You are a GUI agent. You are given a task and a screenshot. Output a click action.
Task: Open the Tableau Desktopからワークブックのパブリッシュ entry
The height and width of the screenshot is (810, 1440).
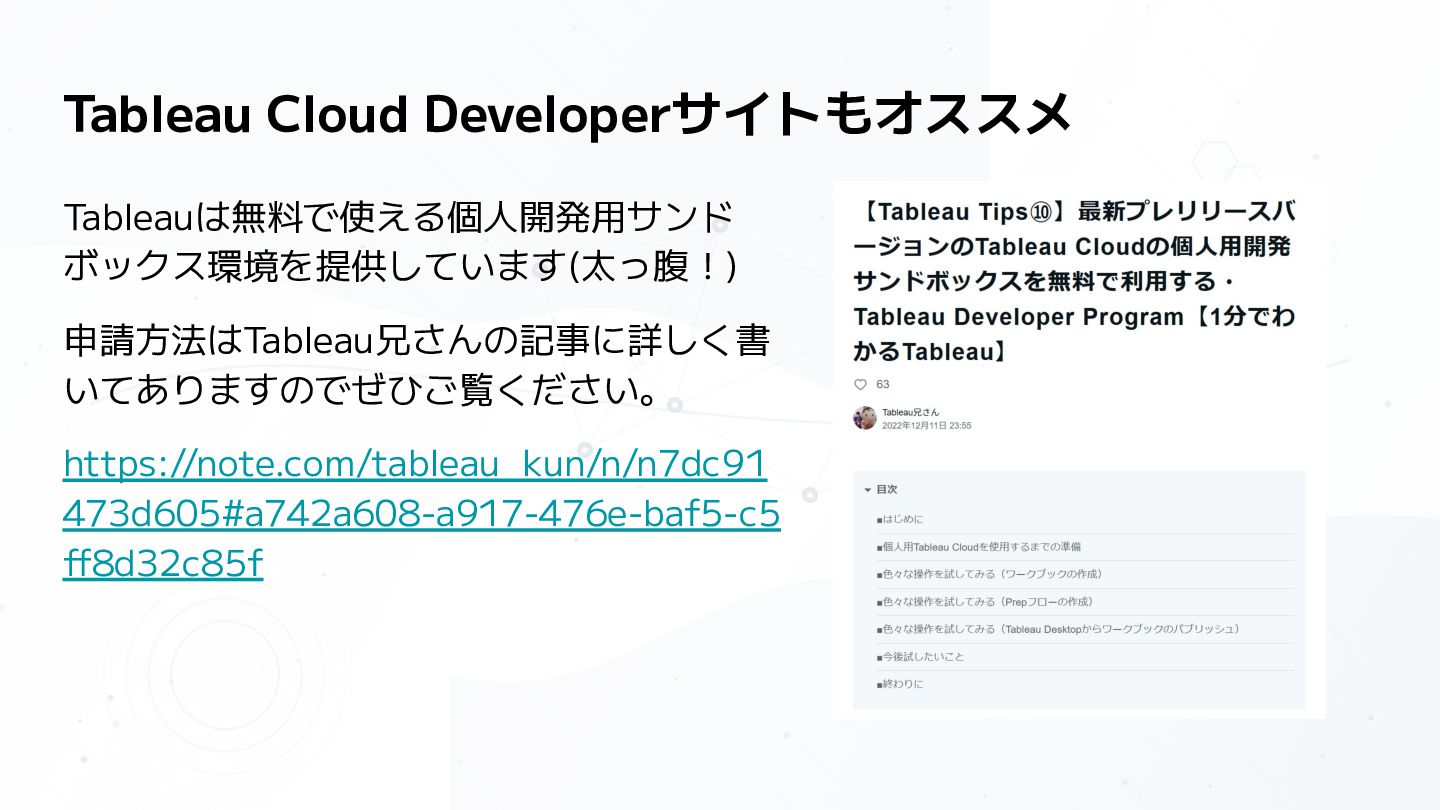click(x=1058, y=629)
